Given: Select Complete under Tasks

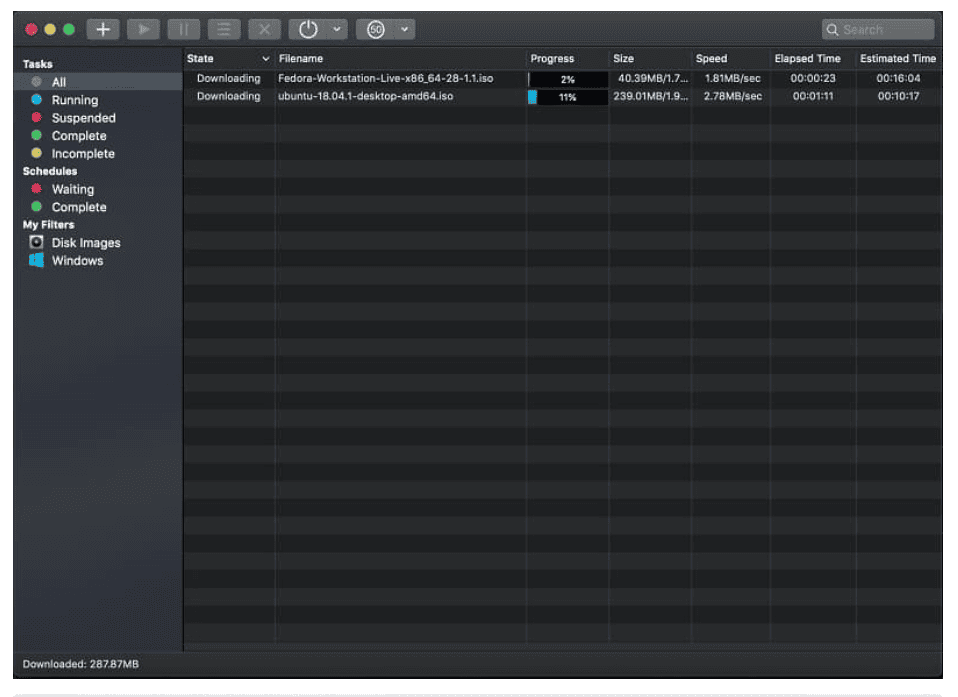Looking at the screenshot, I should point(79,136).
